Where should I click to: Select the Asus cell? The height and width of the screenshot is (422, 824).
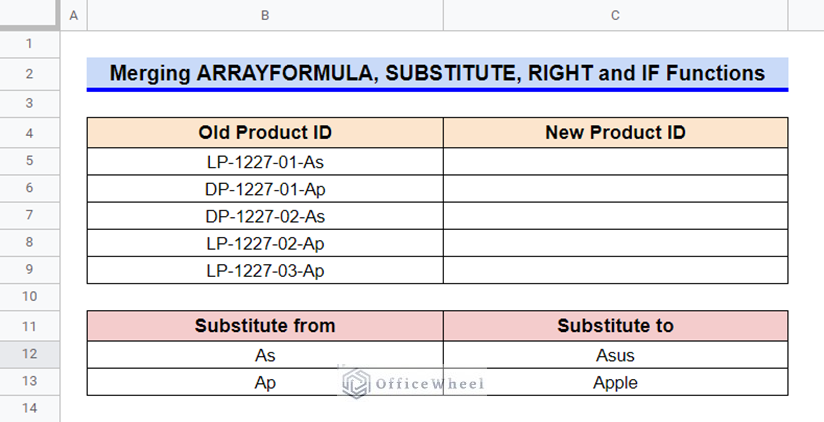coord(615,355)
